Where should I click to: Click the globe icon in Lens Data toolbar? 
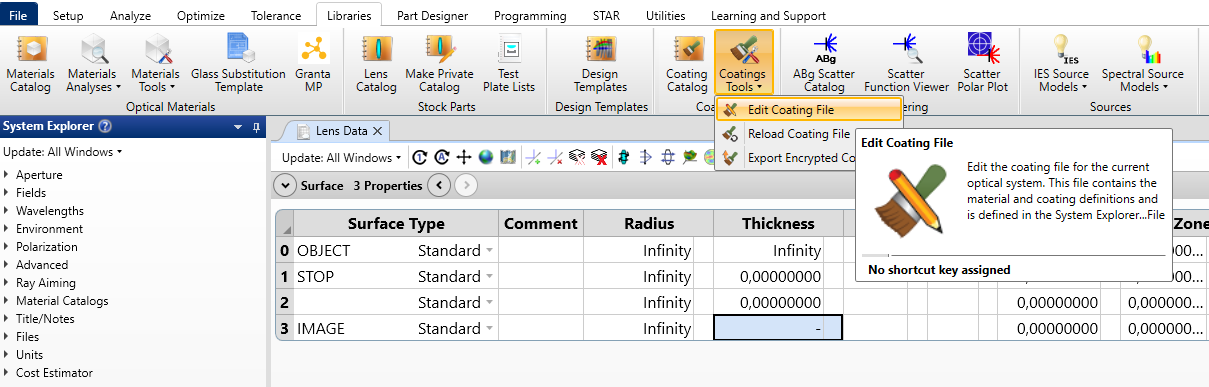point(485,157)
